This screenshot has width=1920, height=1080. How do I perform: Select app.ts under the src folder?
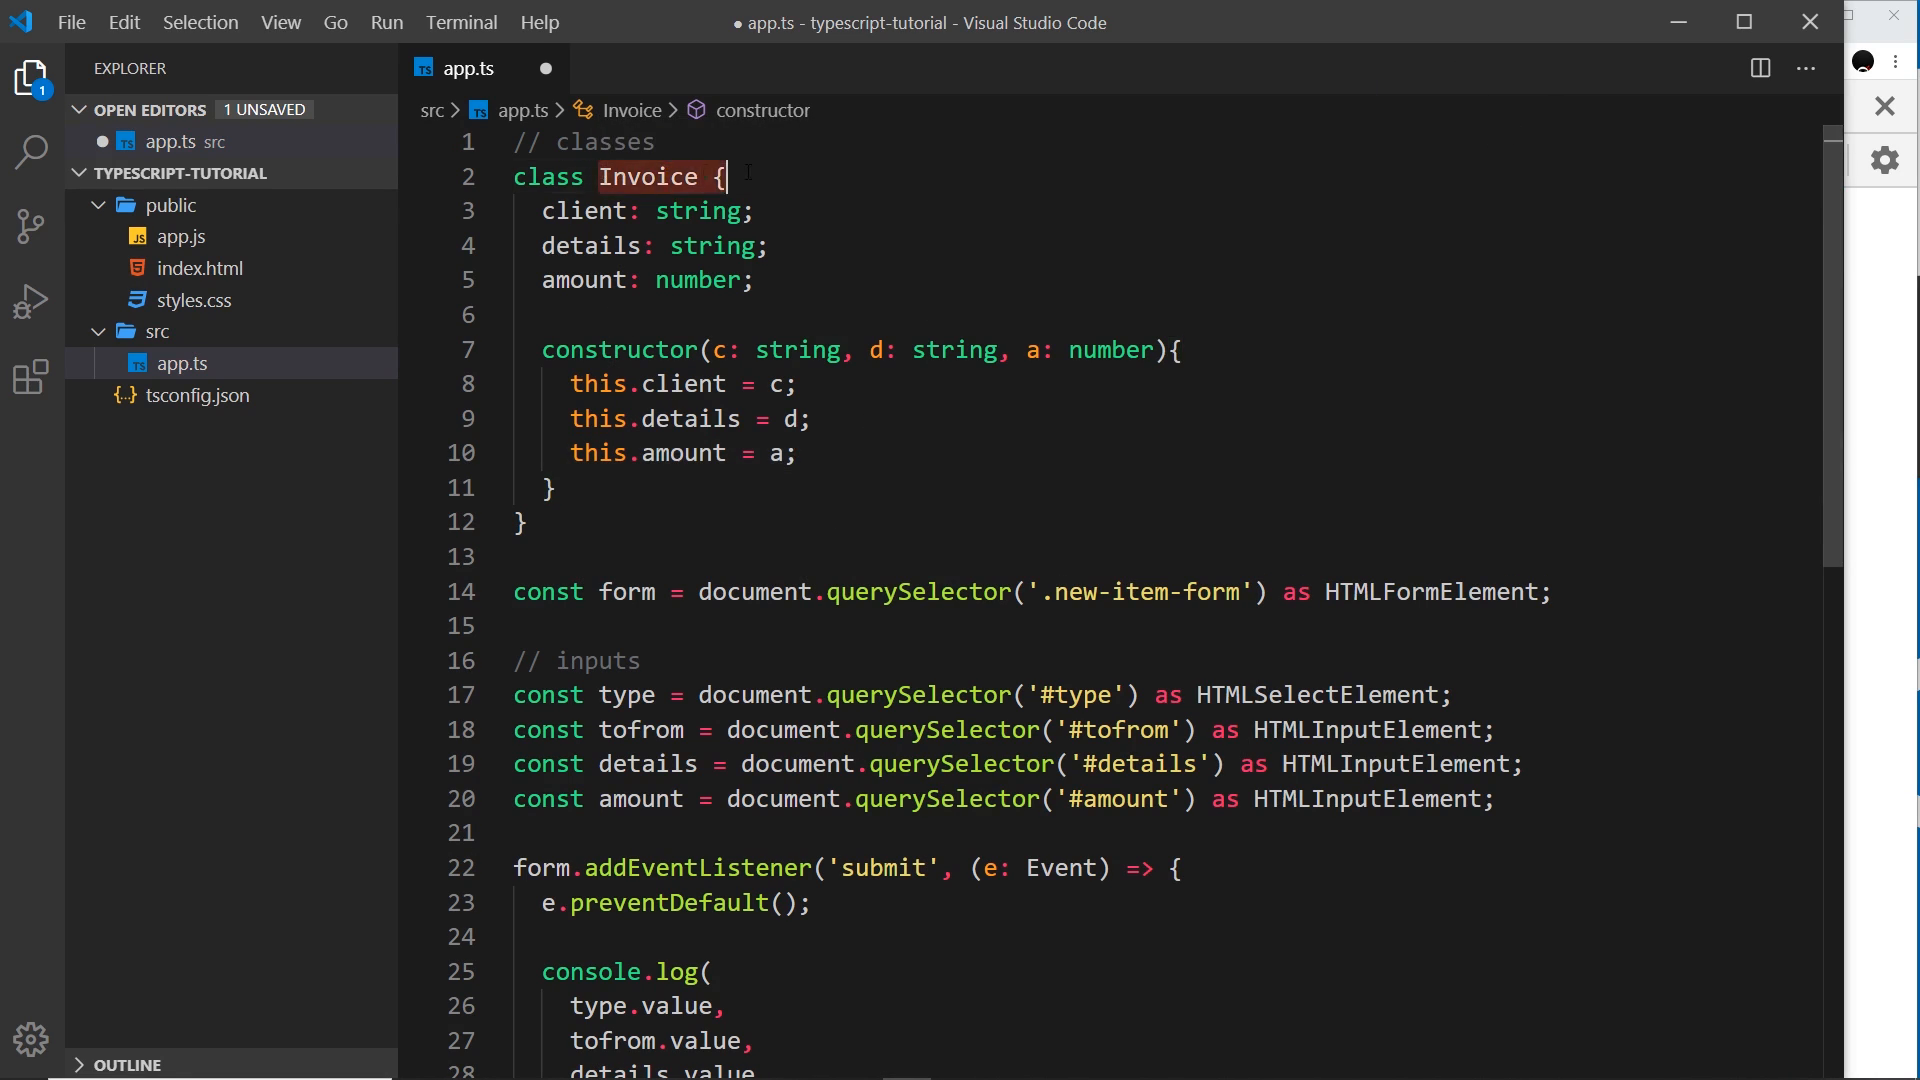point(182,363)
